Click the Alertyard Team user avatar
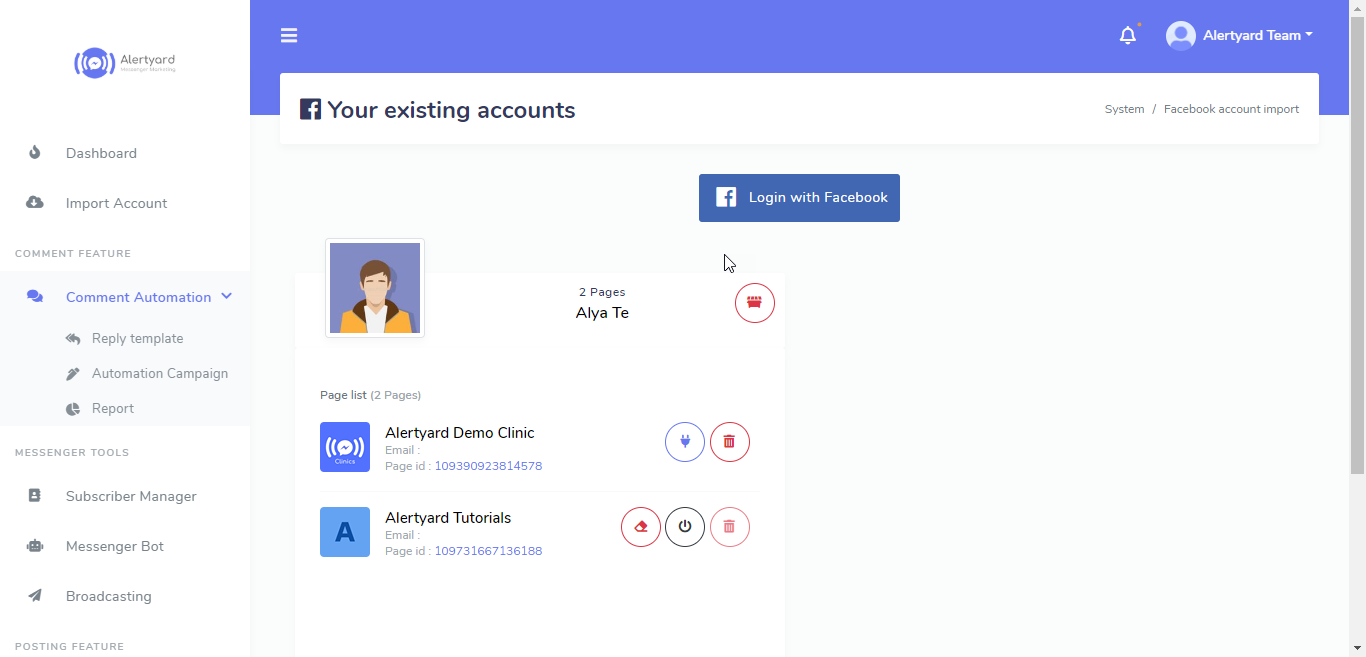Image resolution: width=1366 pixels, height=657 pixels. [x=1181, y=36]
